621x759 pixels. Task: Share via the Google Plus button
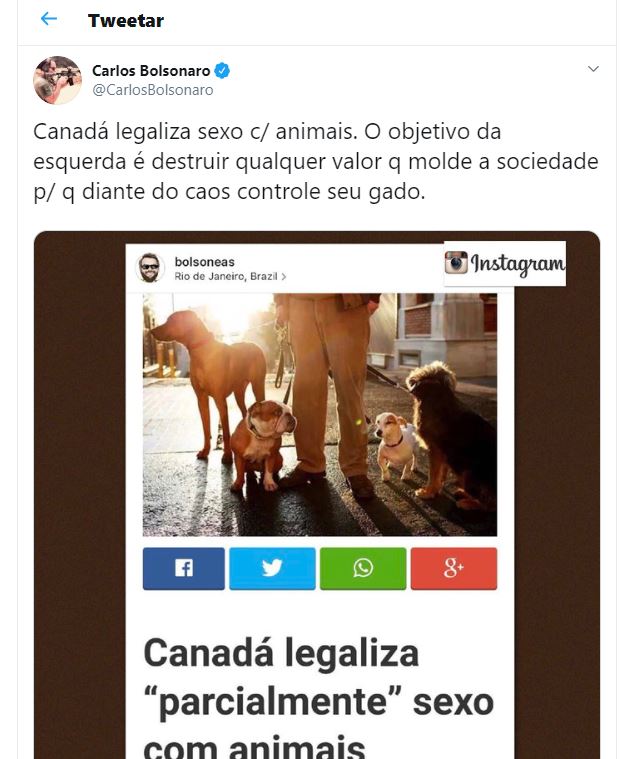(x=454, y=568)
